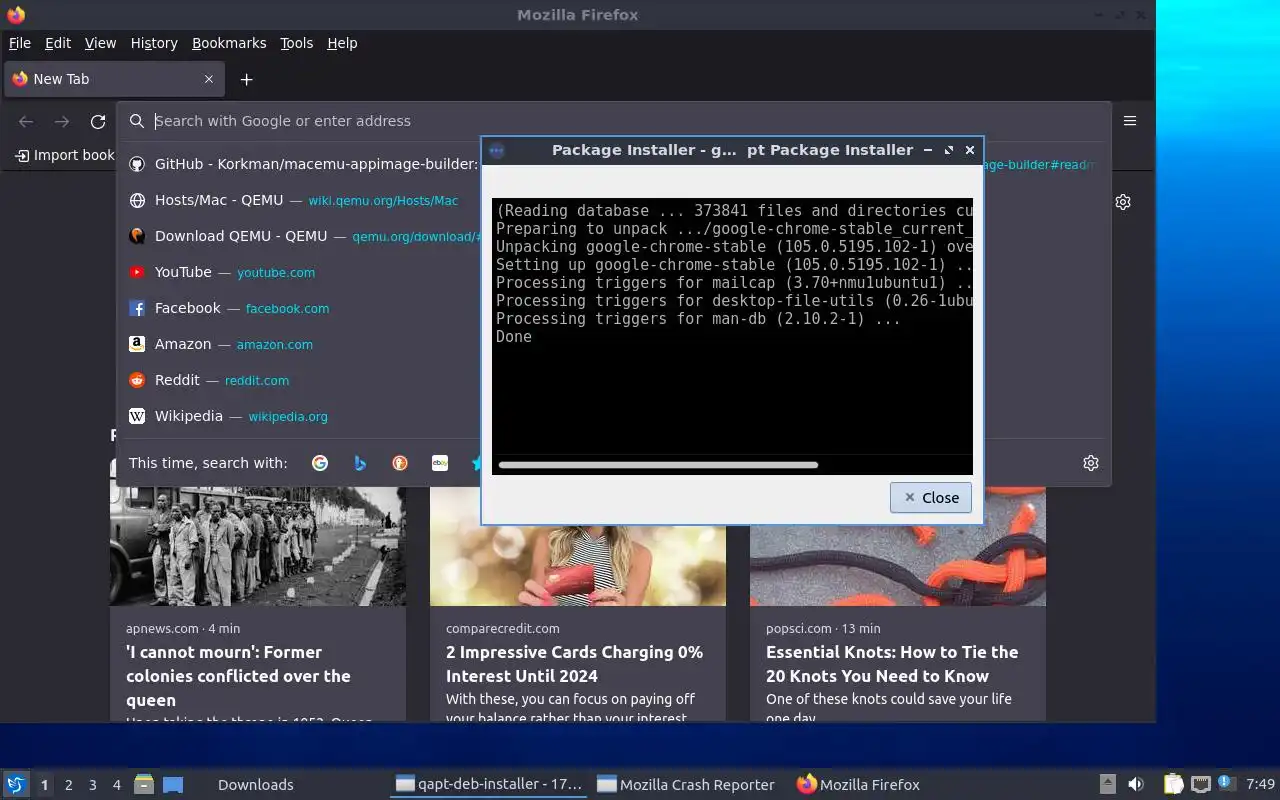Open apnews former colonies article thumbnail
The height and width of the screenshot is (800, 1280).
pos(258,546)
